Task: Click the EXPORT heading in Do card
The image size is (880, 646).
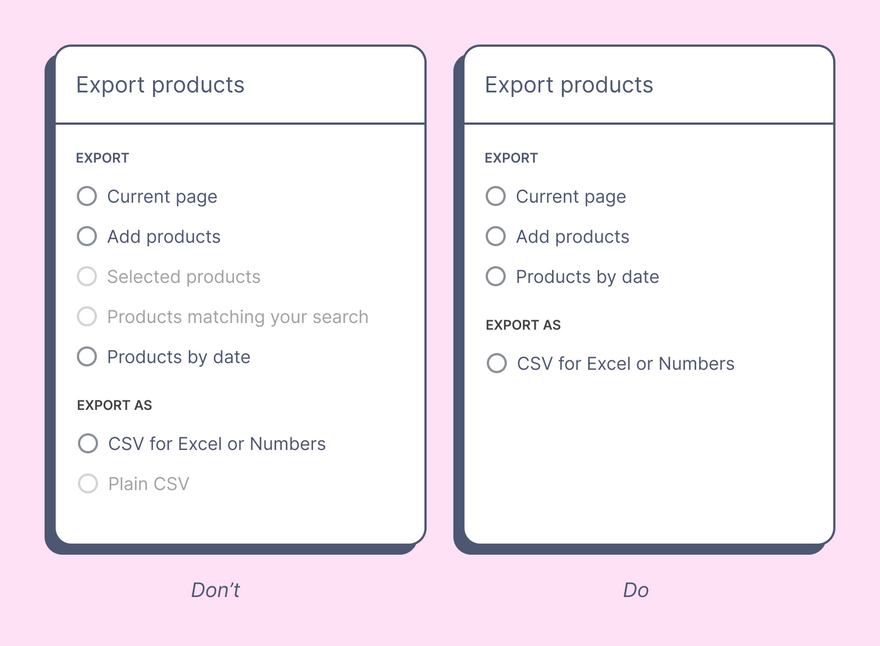Action: coord(511,158)
